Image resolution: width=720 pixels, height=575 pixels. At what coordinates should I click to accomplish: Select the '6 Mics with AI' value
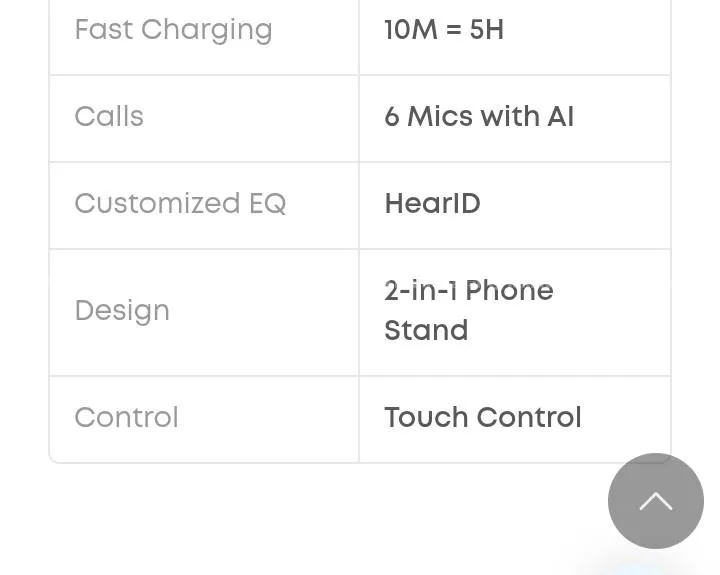479,117
